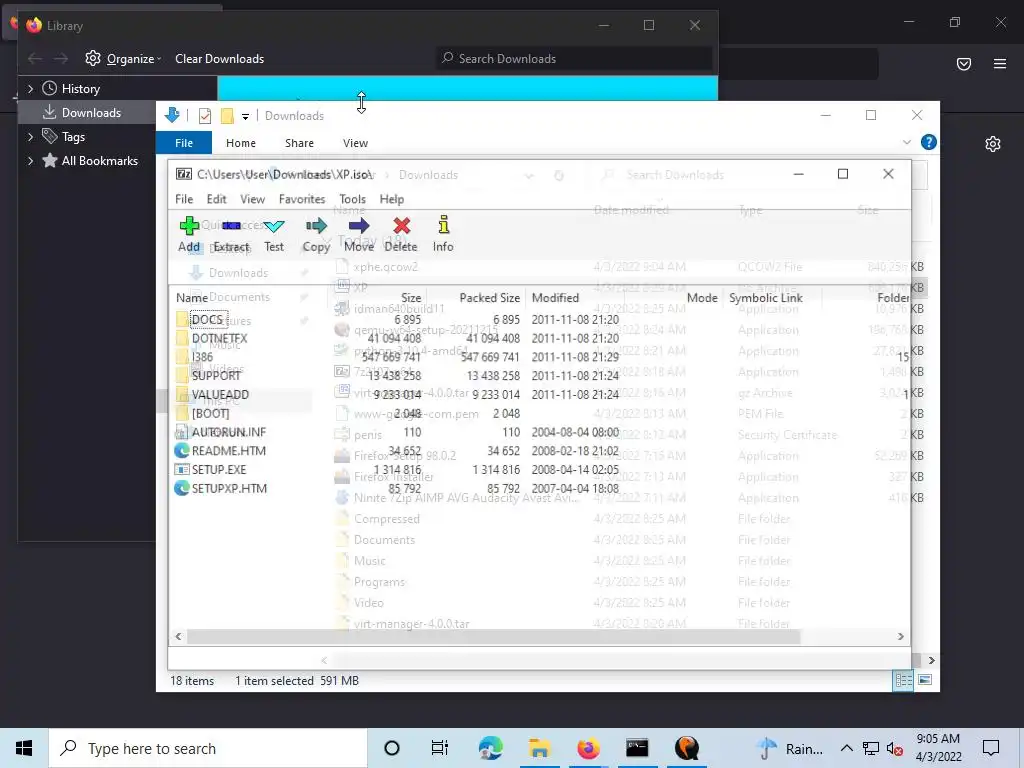This screenshot has width=1024, height=768.
Task: Open Firefox Pocket icon
Action: [964, 63]
